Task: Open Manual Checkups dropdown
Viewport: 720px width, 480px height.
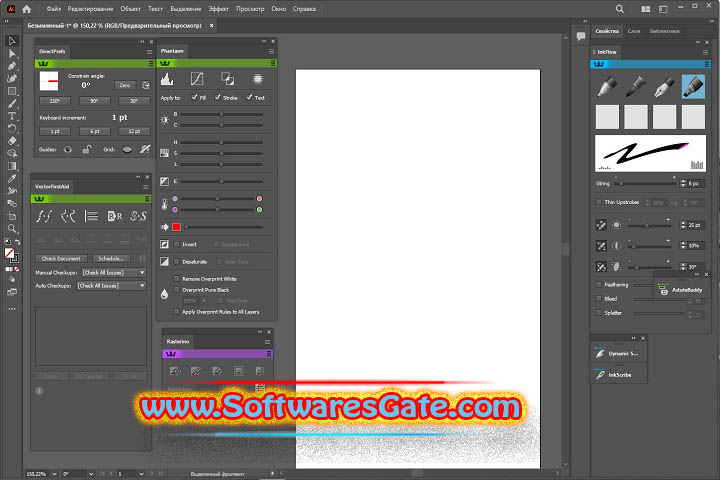Action: click(x=114, y=273)
